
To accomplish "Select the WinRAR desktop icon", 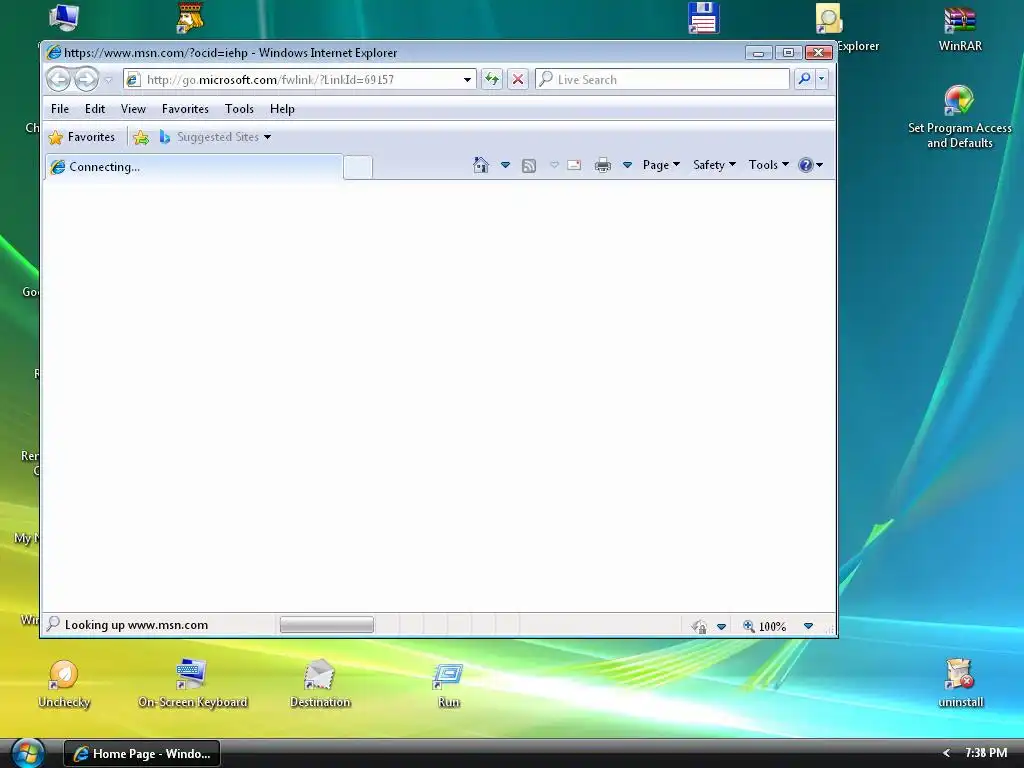I will pos(959,29).
